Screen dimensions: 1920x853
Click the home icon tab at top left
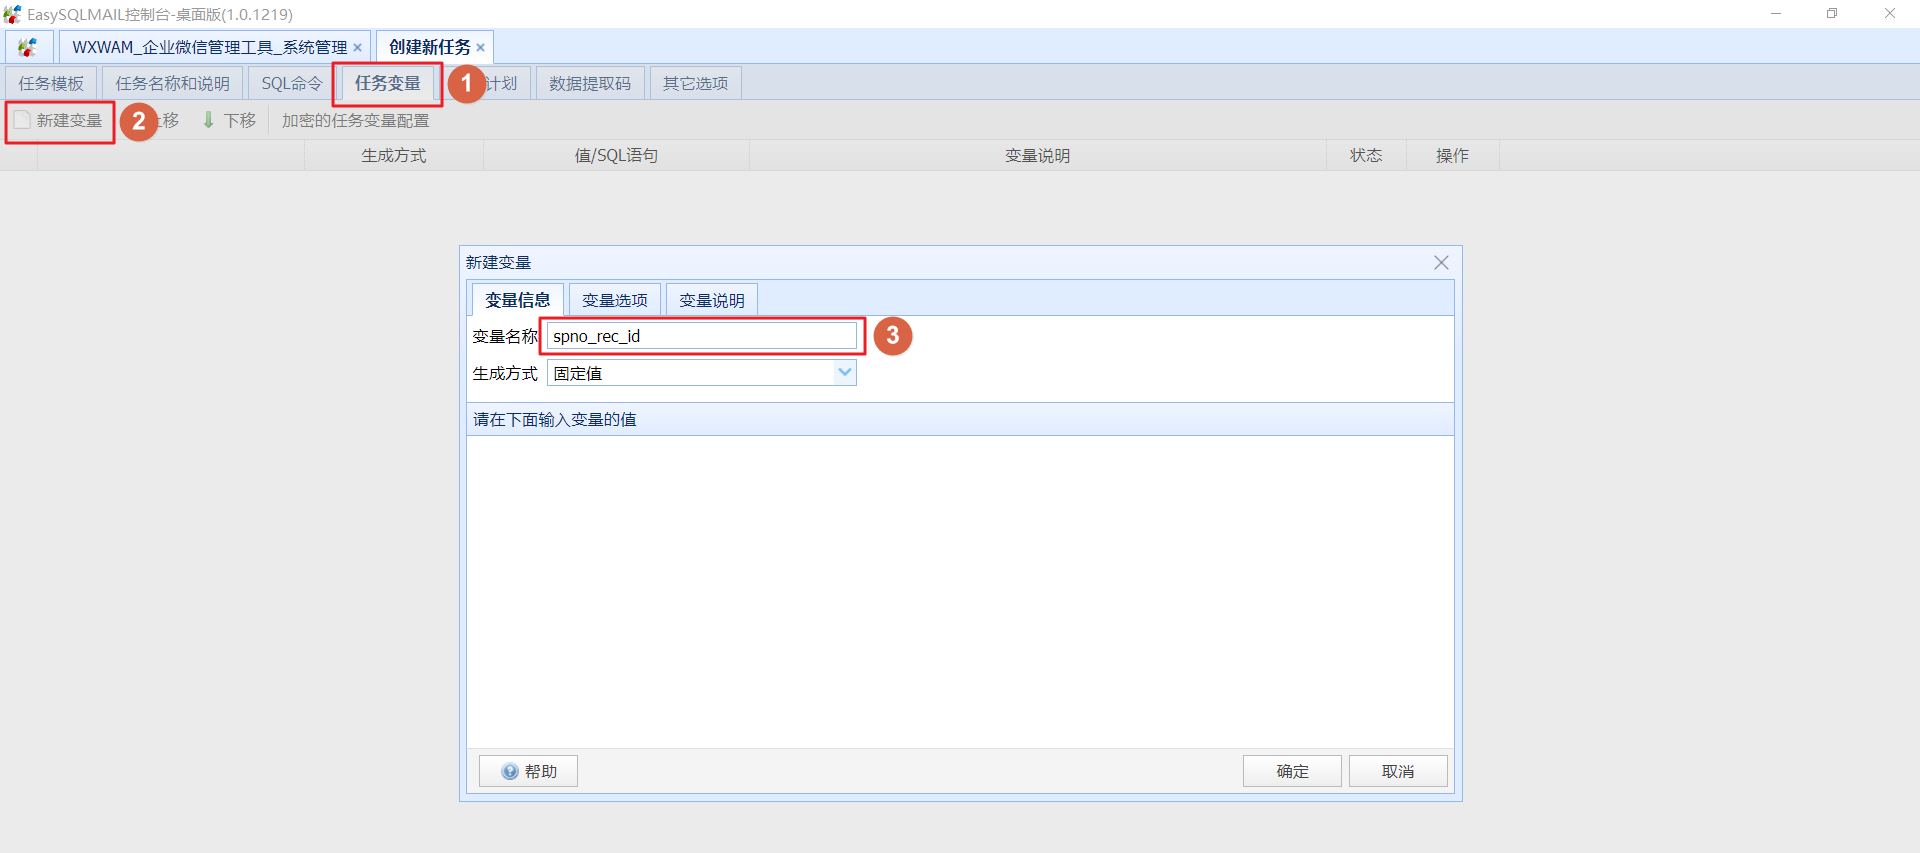click(28, 47)
